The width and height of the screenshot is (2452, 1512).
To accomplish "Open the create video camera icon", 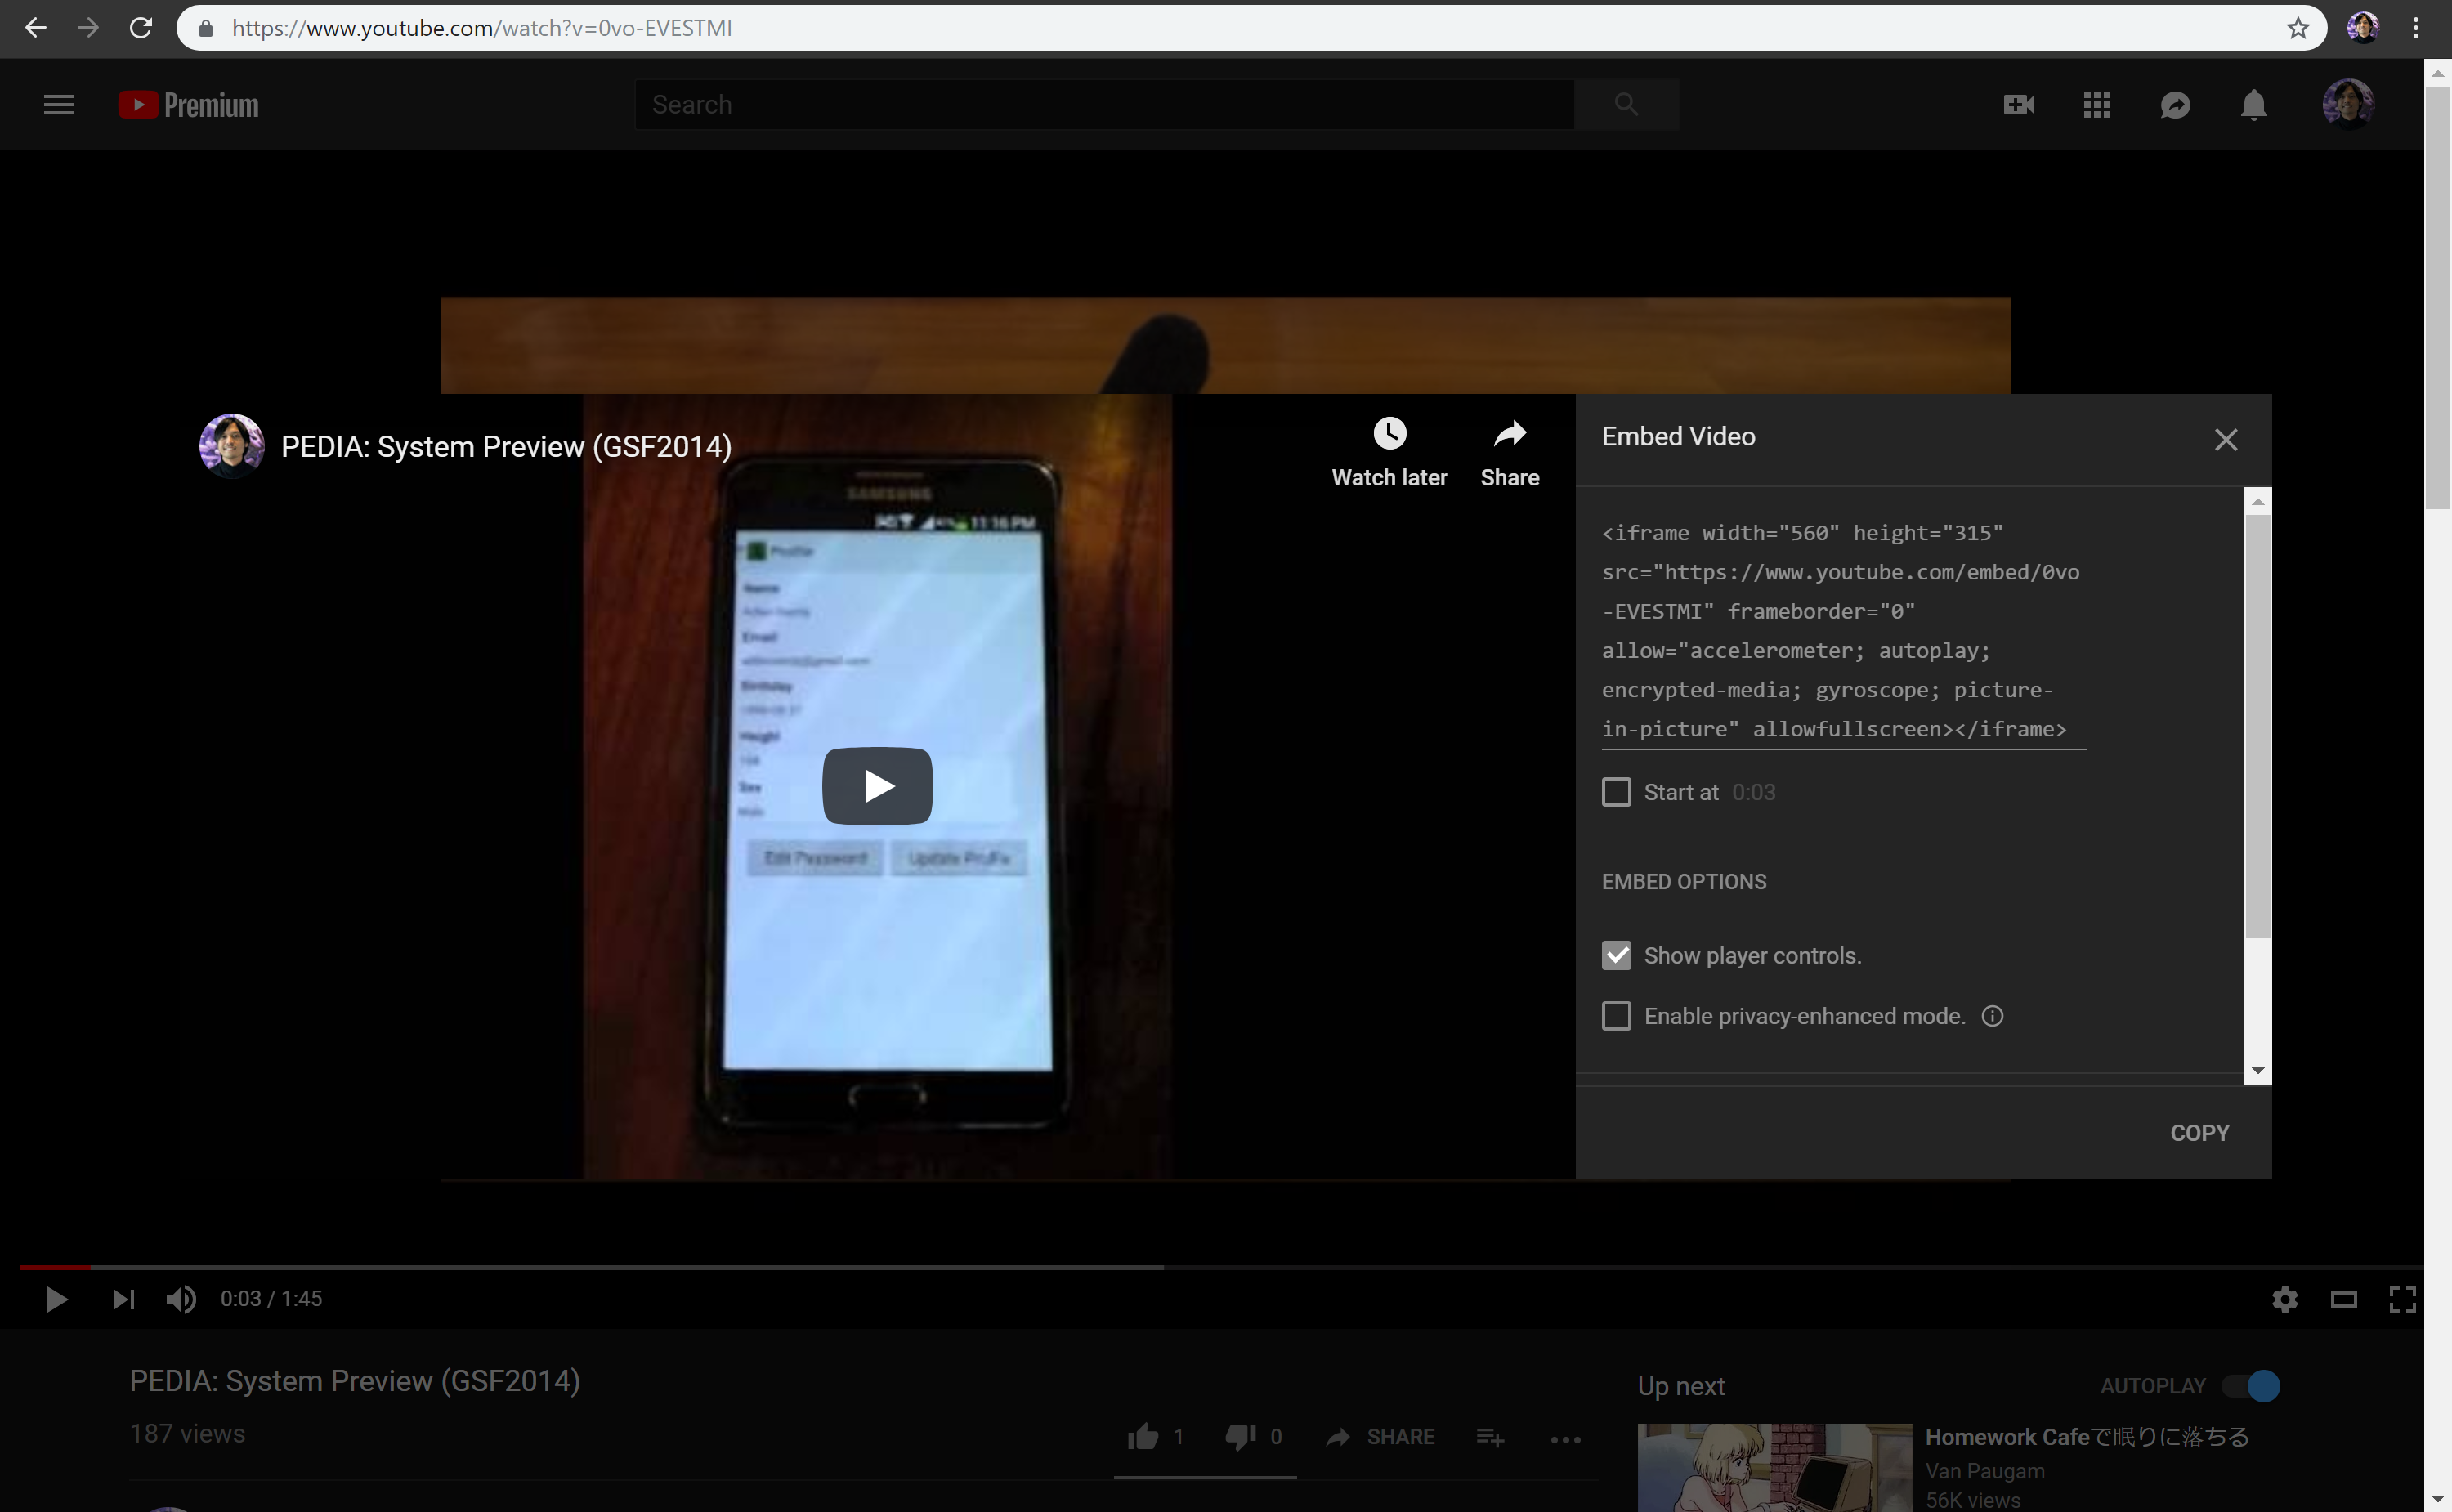I will pos(2018,105).
